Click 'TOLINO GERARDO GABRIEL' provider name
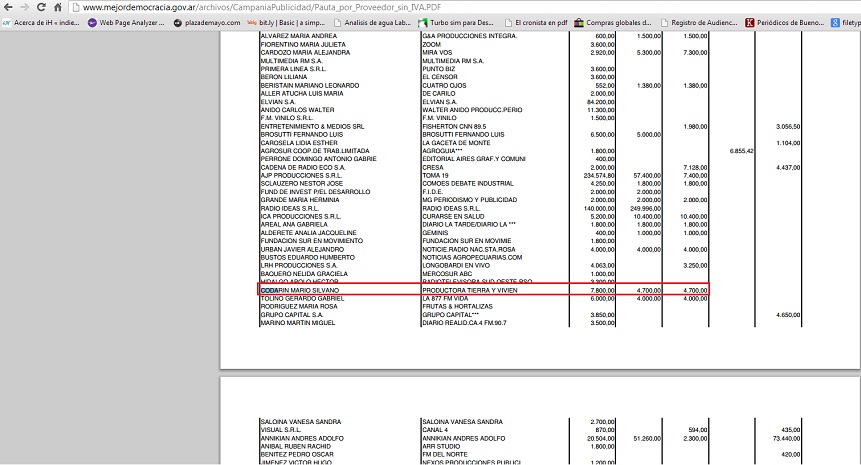 pos(302,299)
